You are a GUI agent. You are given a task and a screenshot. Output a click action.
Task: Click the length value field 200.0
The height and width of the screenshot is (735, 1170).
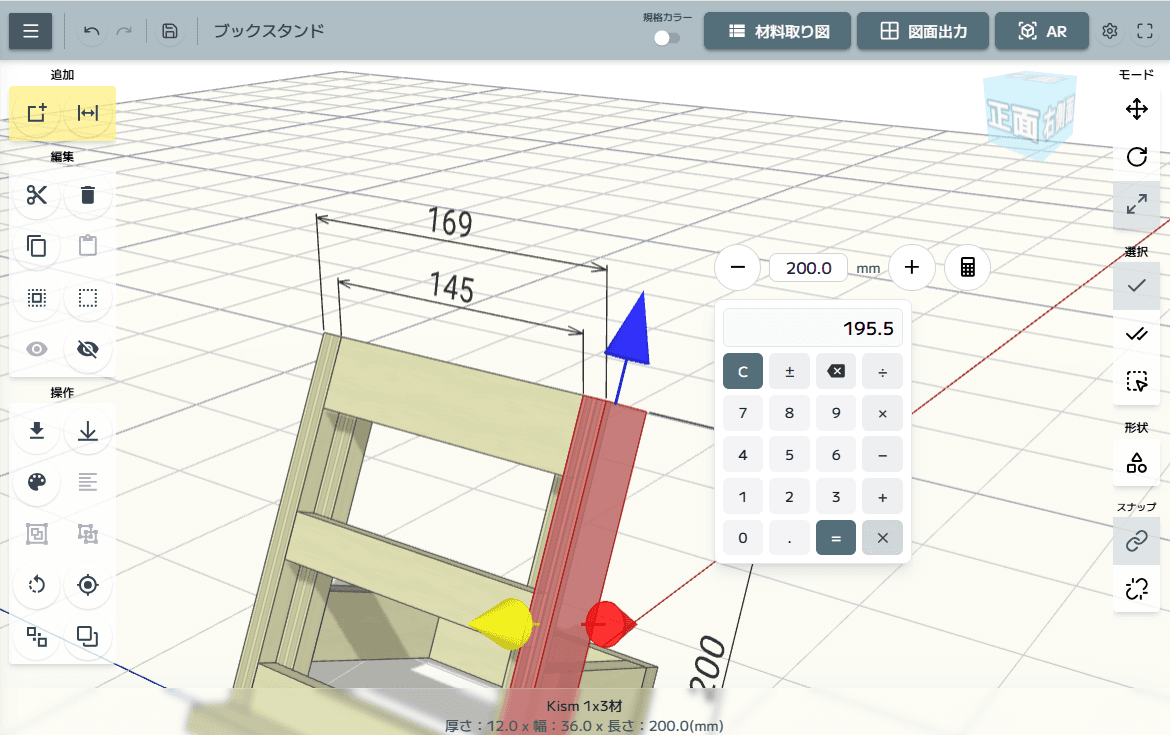[x=808, y=268]
